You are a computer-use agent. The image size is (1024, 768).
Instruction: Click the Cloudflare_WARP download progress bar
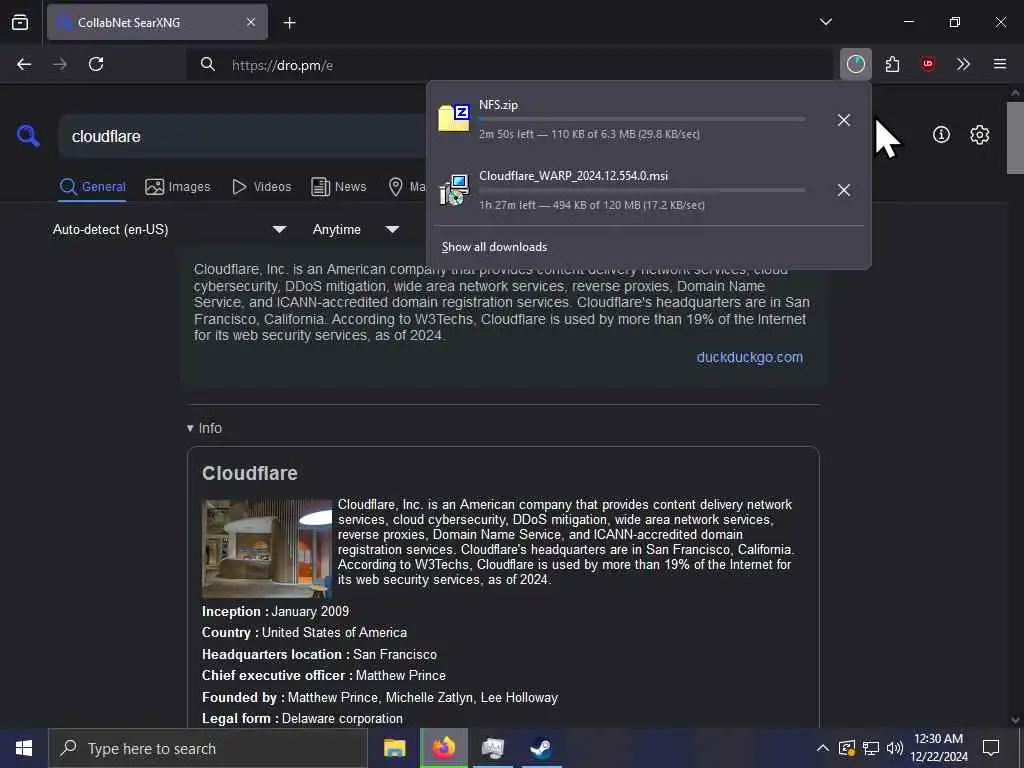coord(642,190)
